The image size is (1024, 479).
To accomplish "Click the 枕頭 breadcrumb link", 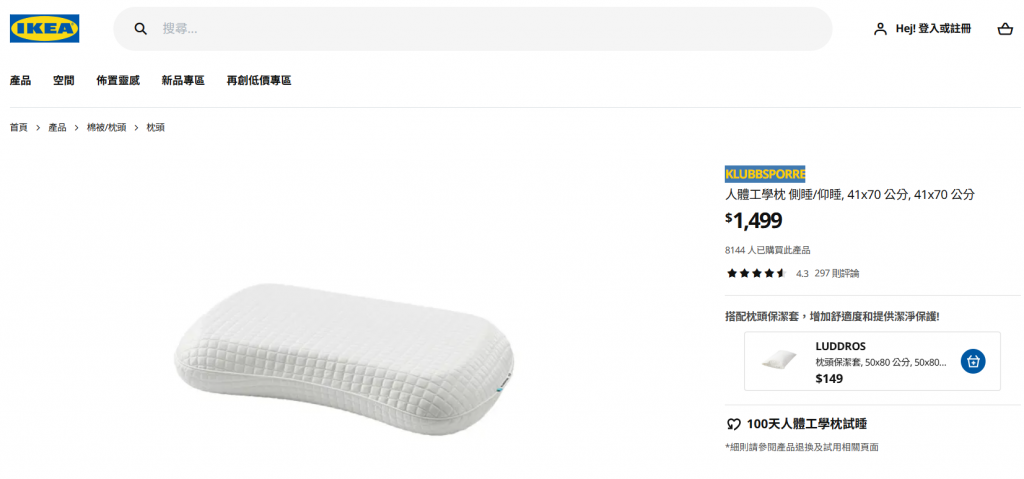I will 156,128.
